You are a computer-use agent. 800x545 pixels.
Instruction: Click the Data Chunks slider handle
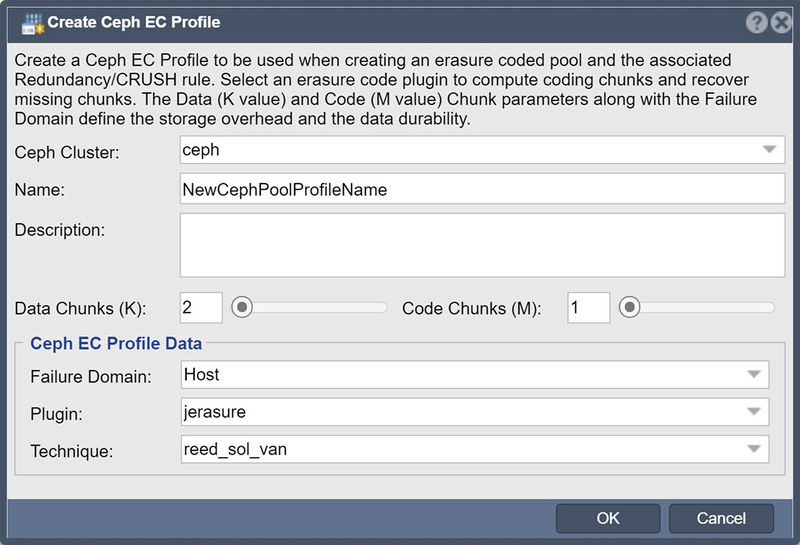coord(242,307)
